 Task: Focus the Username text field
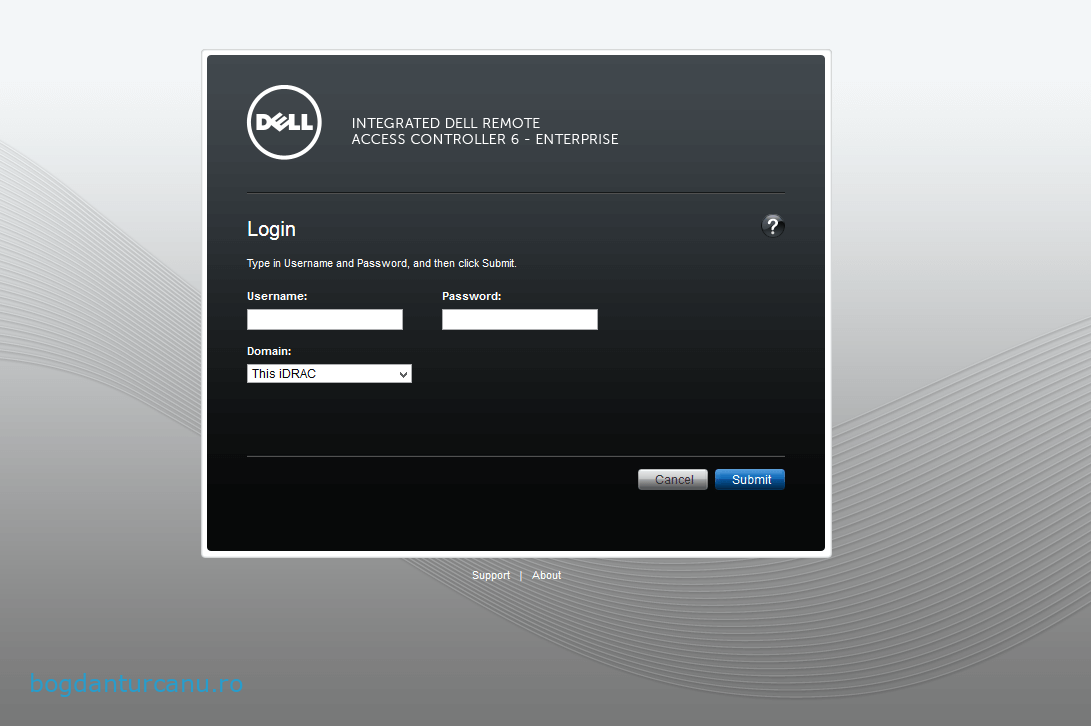tap(325, 320)
